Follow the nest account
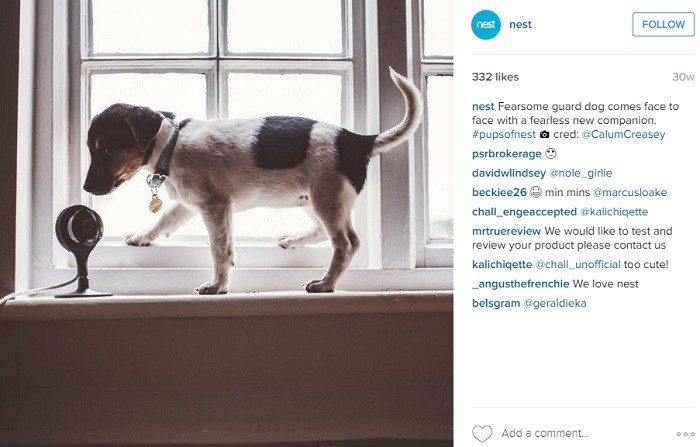The image size is (700, 447). point(663,25)
